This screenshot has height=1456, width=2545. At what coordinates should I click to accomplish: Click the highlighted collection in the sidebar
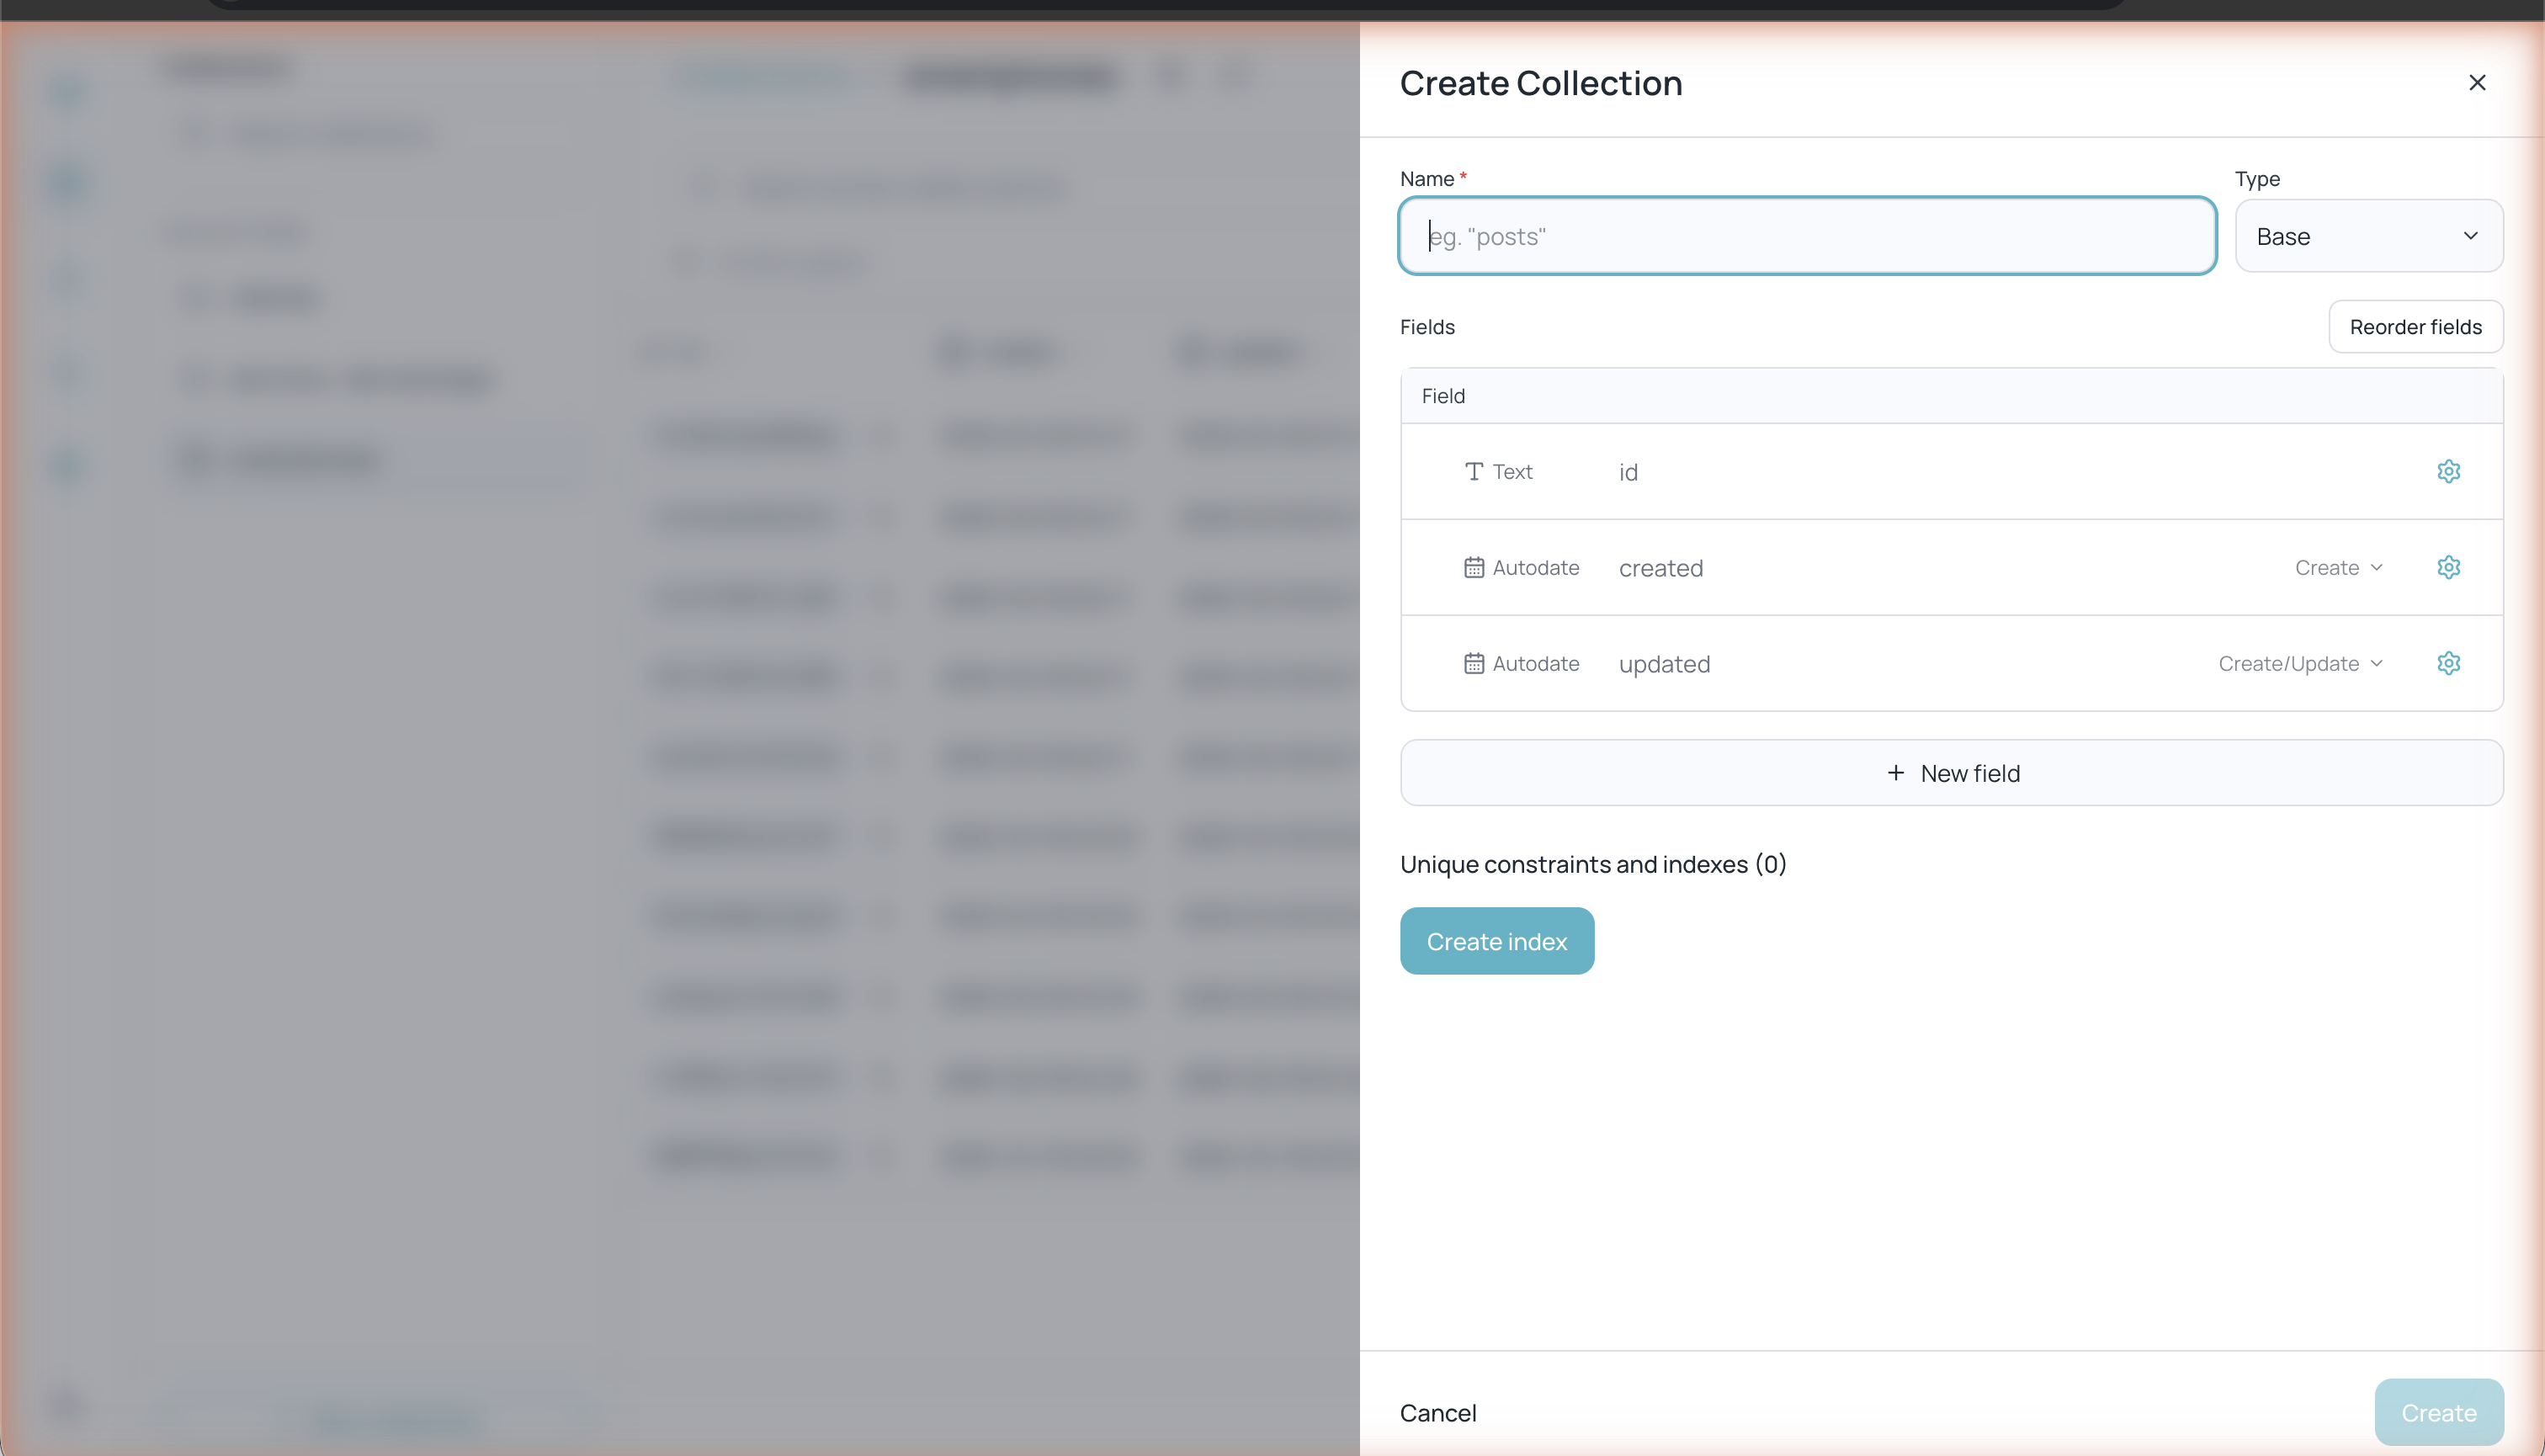click(x=374, y=460)
